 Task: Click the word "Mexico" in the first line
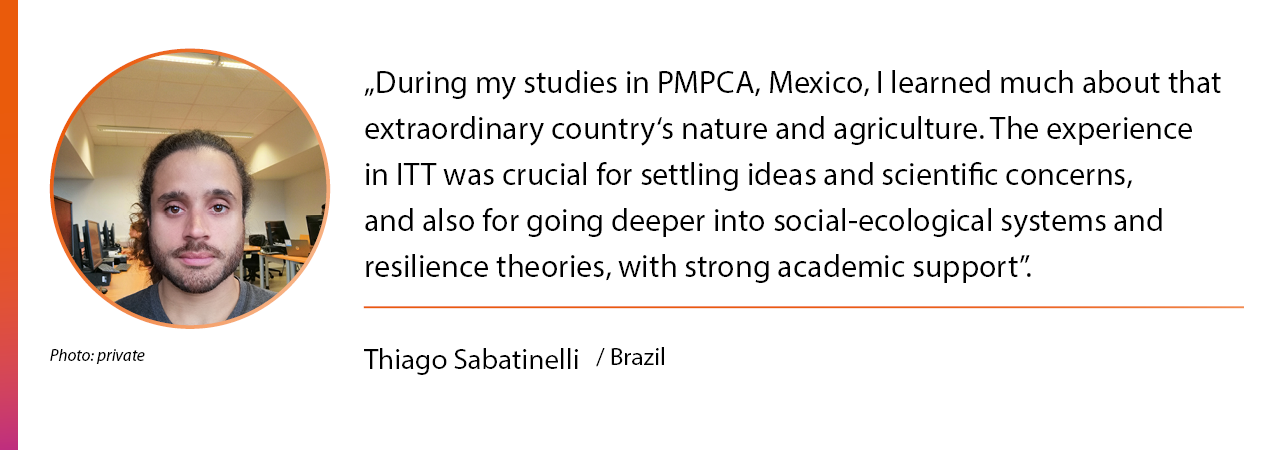(818, 84)
